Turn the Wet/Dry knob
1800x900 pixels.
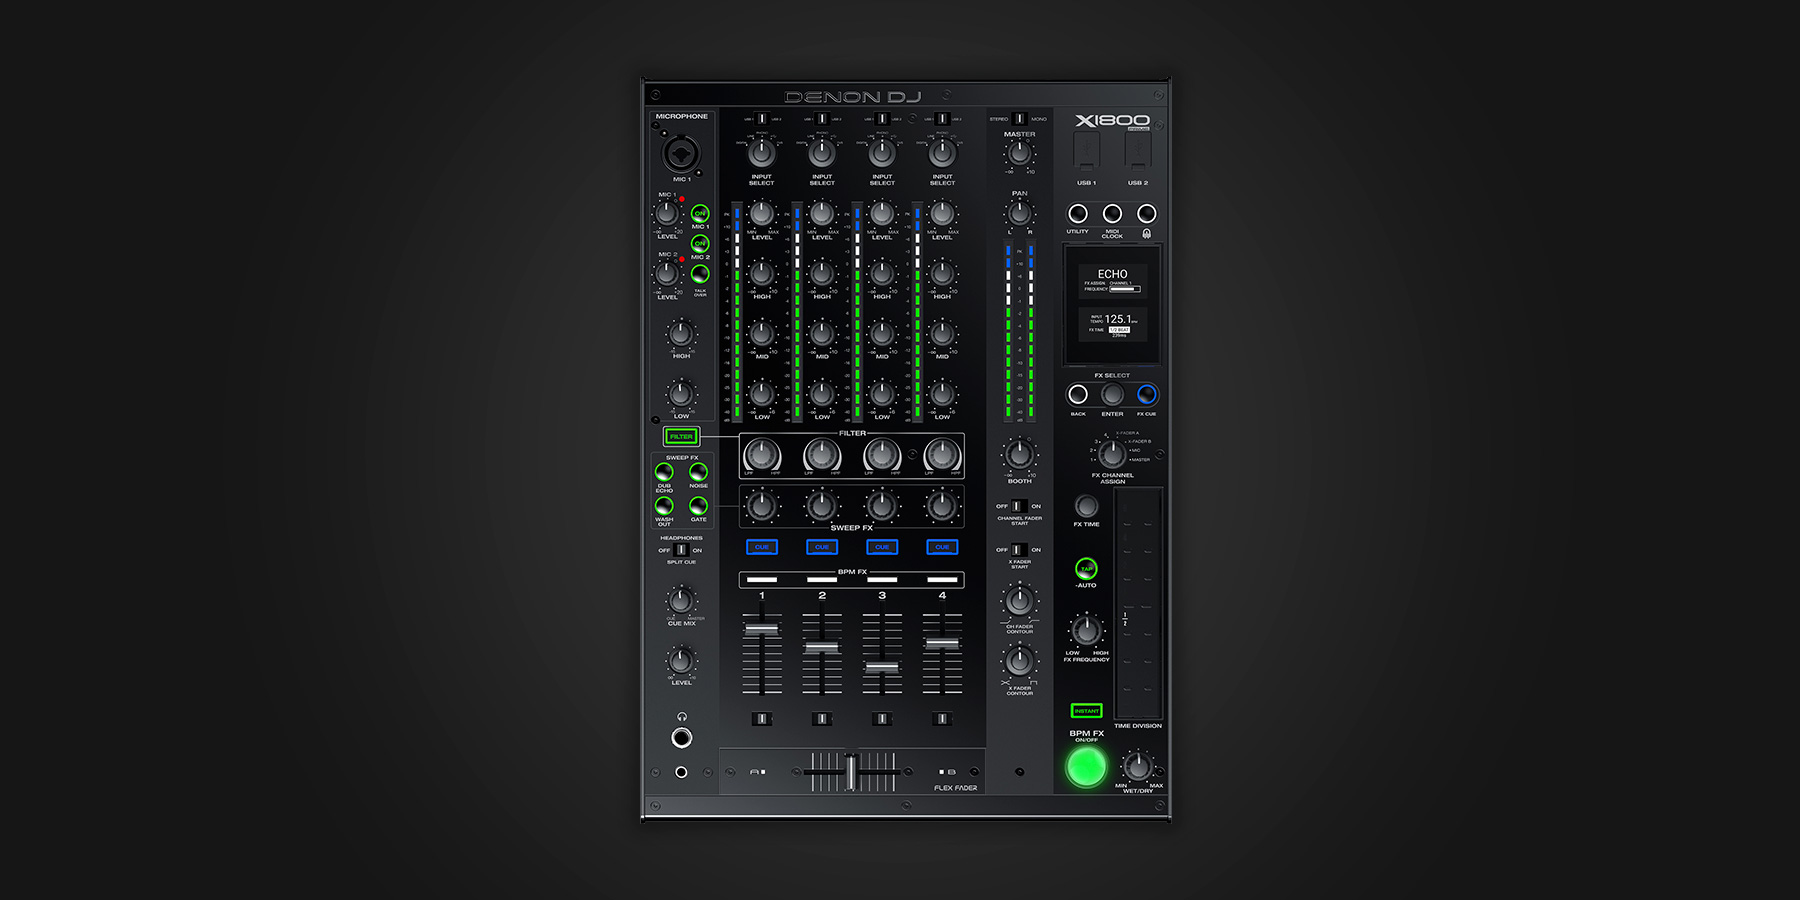click(1137, 767)
